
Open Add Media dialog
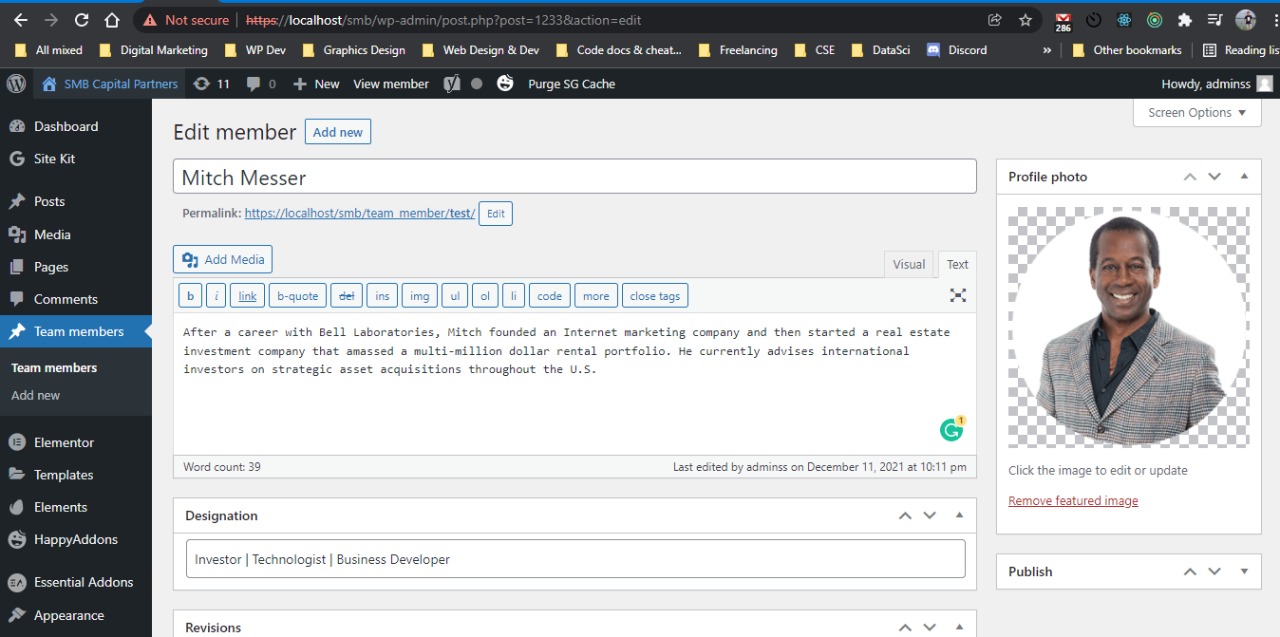(222, 259)
